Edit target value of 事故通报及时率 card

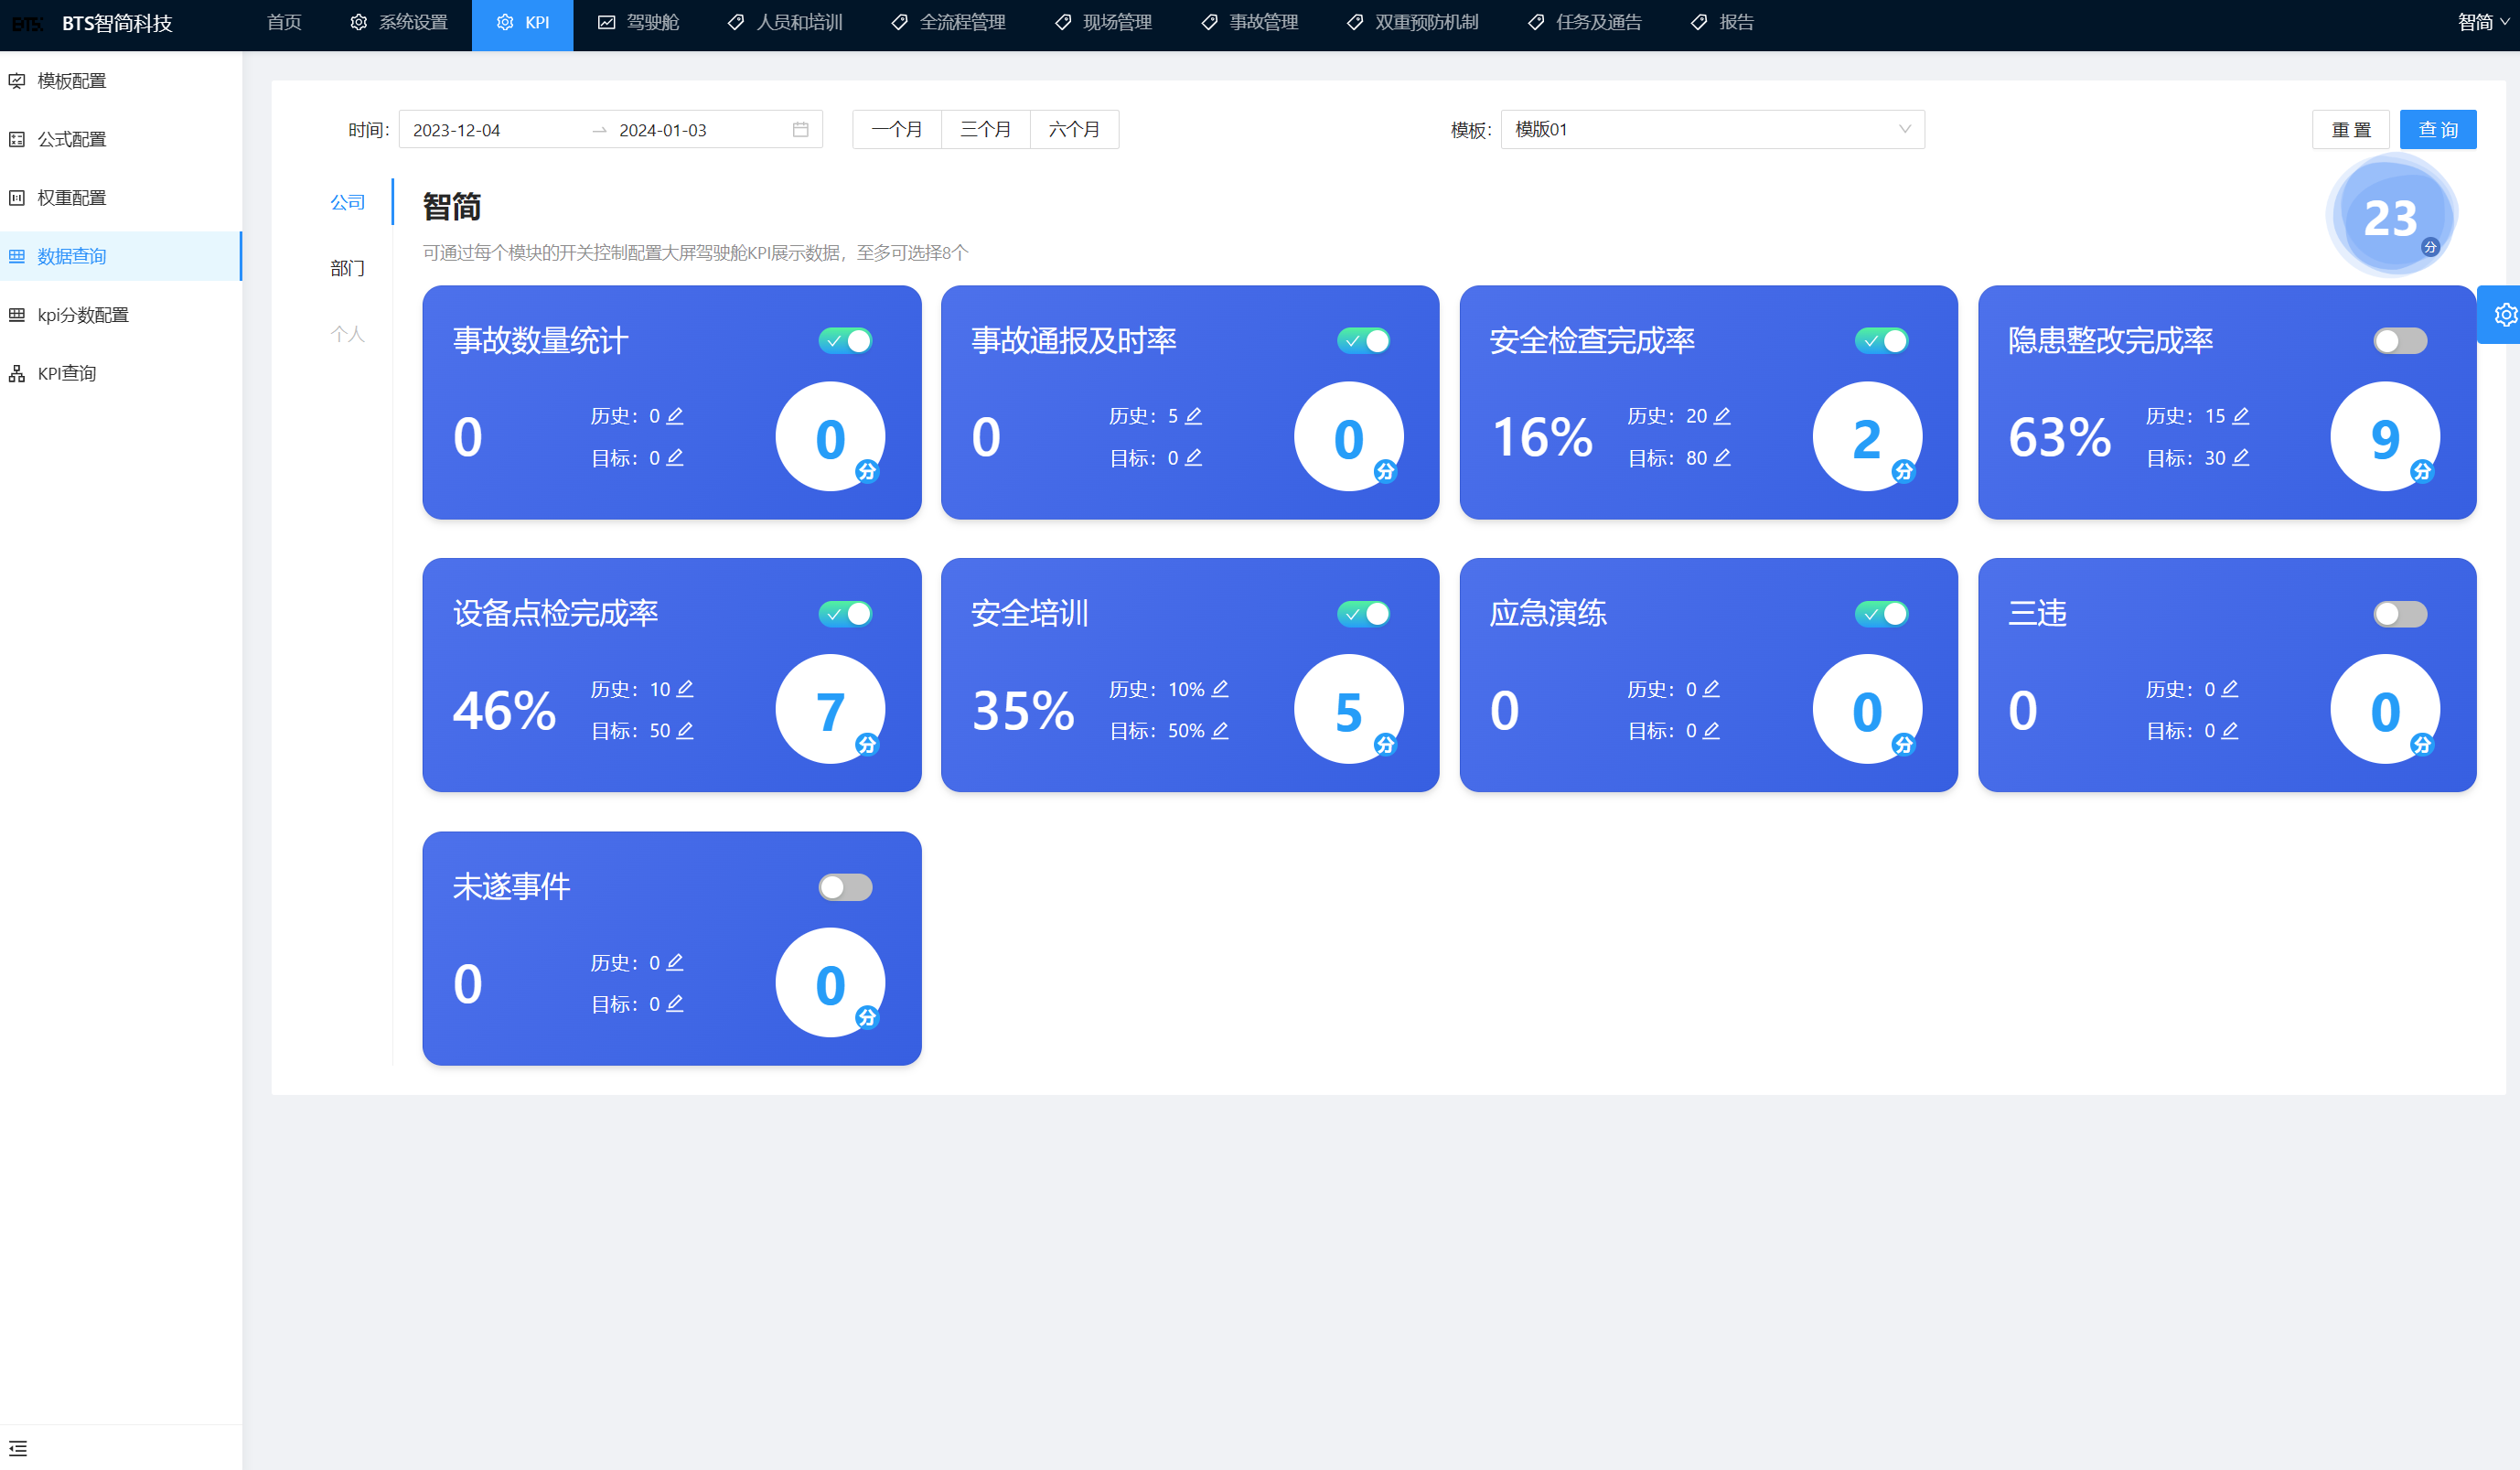tap(1193, 457)
